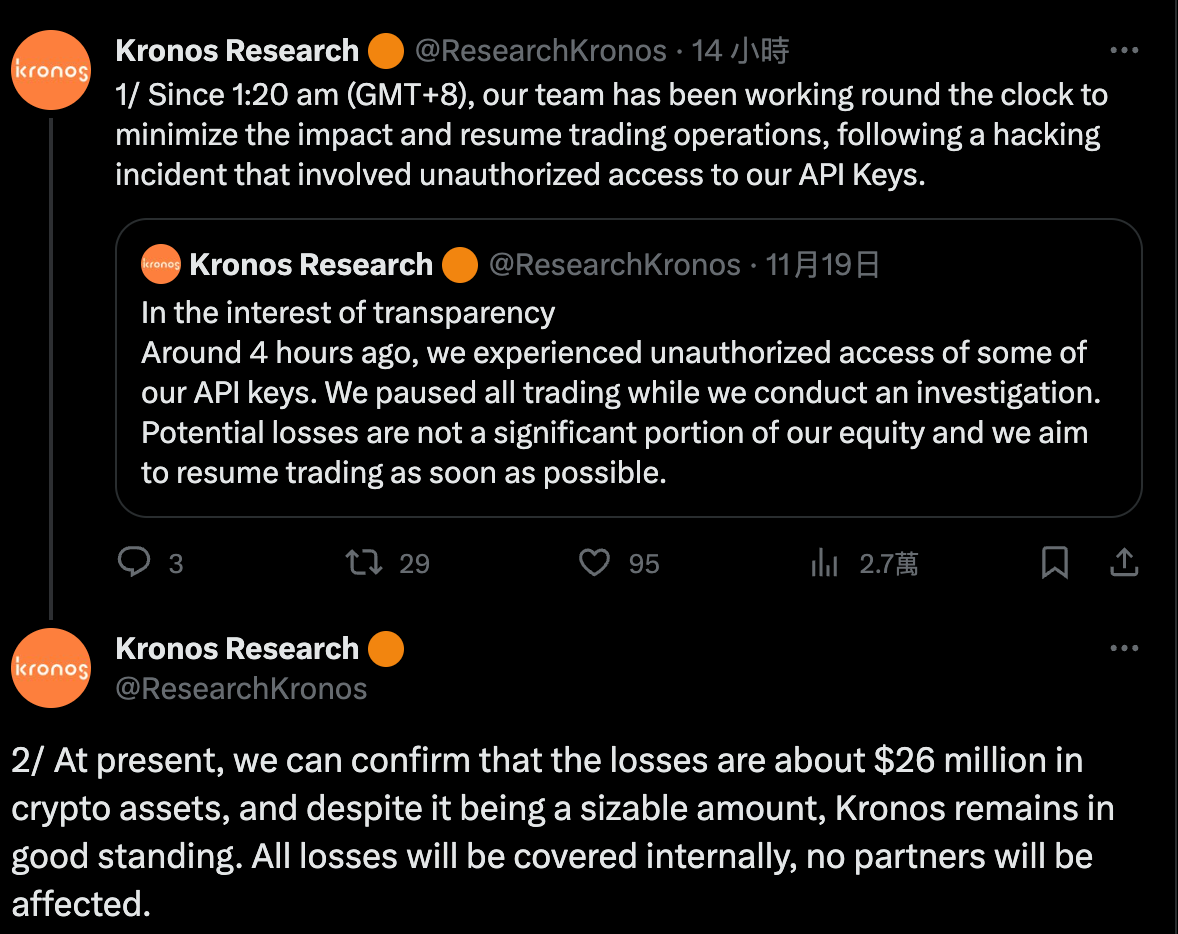The width and height of the screenshot is (1178, 934).
Task: Open view analytics icon showing 2.7萬
Action: [824, 563]
